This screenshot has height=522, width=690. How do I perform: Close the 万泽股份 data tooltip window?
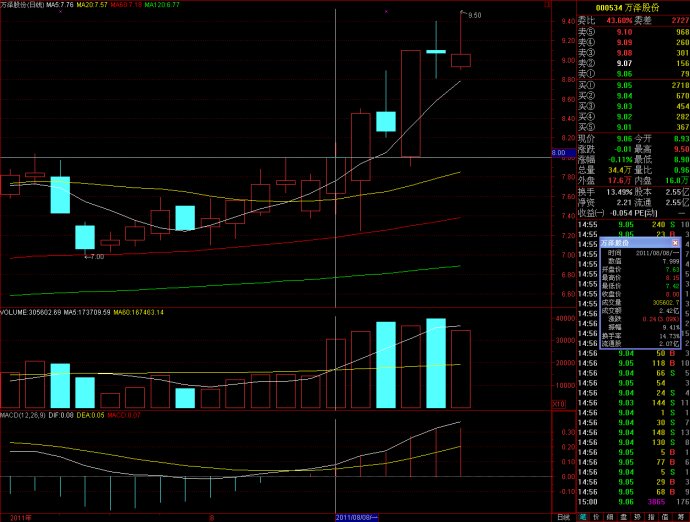pos(675,243)
